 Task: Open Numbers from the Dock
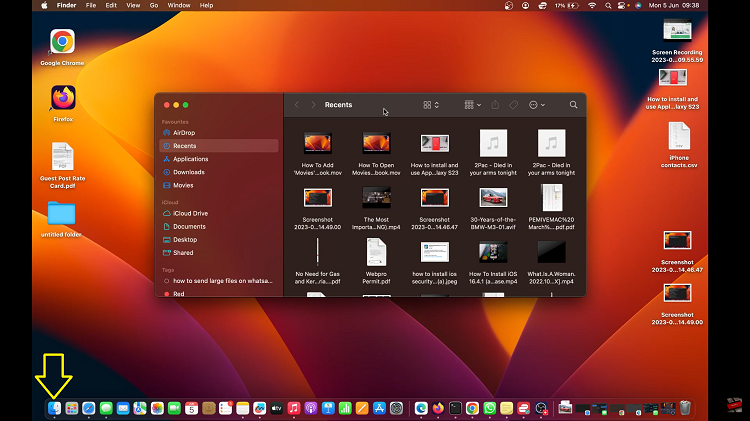pos(345,408)
